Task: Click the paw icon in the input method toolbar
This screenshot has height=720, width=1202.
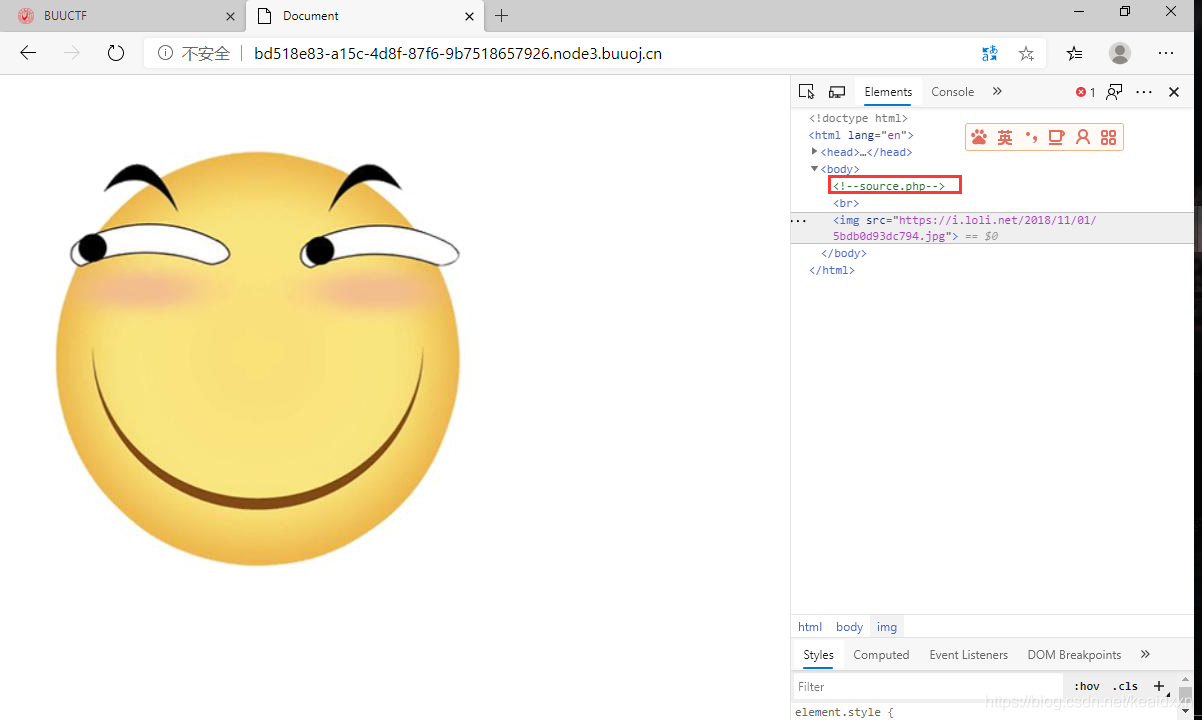Action: click(979, 138)
